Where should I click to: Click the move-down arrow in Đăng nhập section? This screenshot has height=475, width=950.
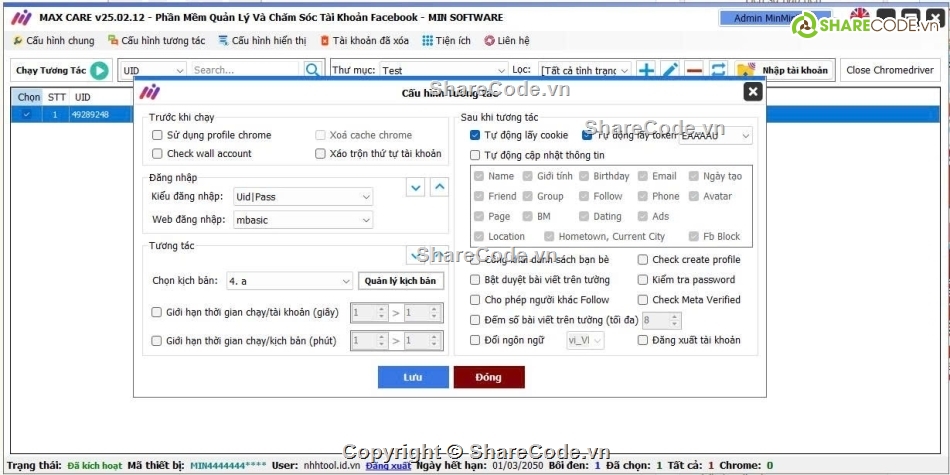coord(416,187)
